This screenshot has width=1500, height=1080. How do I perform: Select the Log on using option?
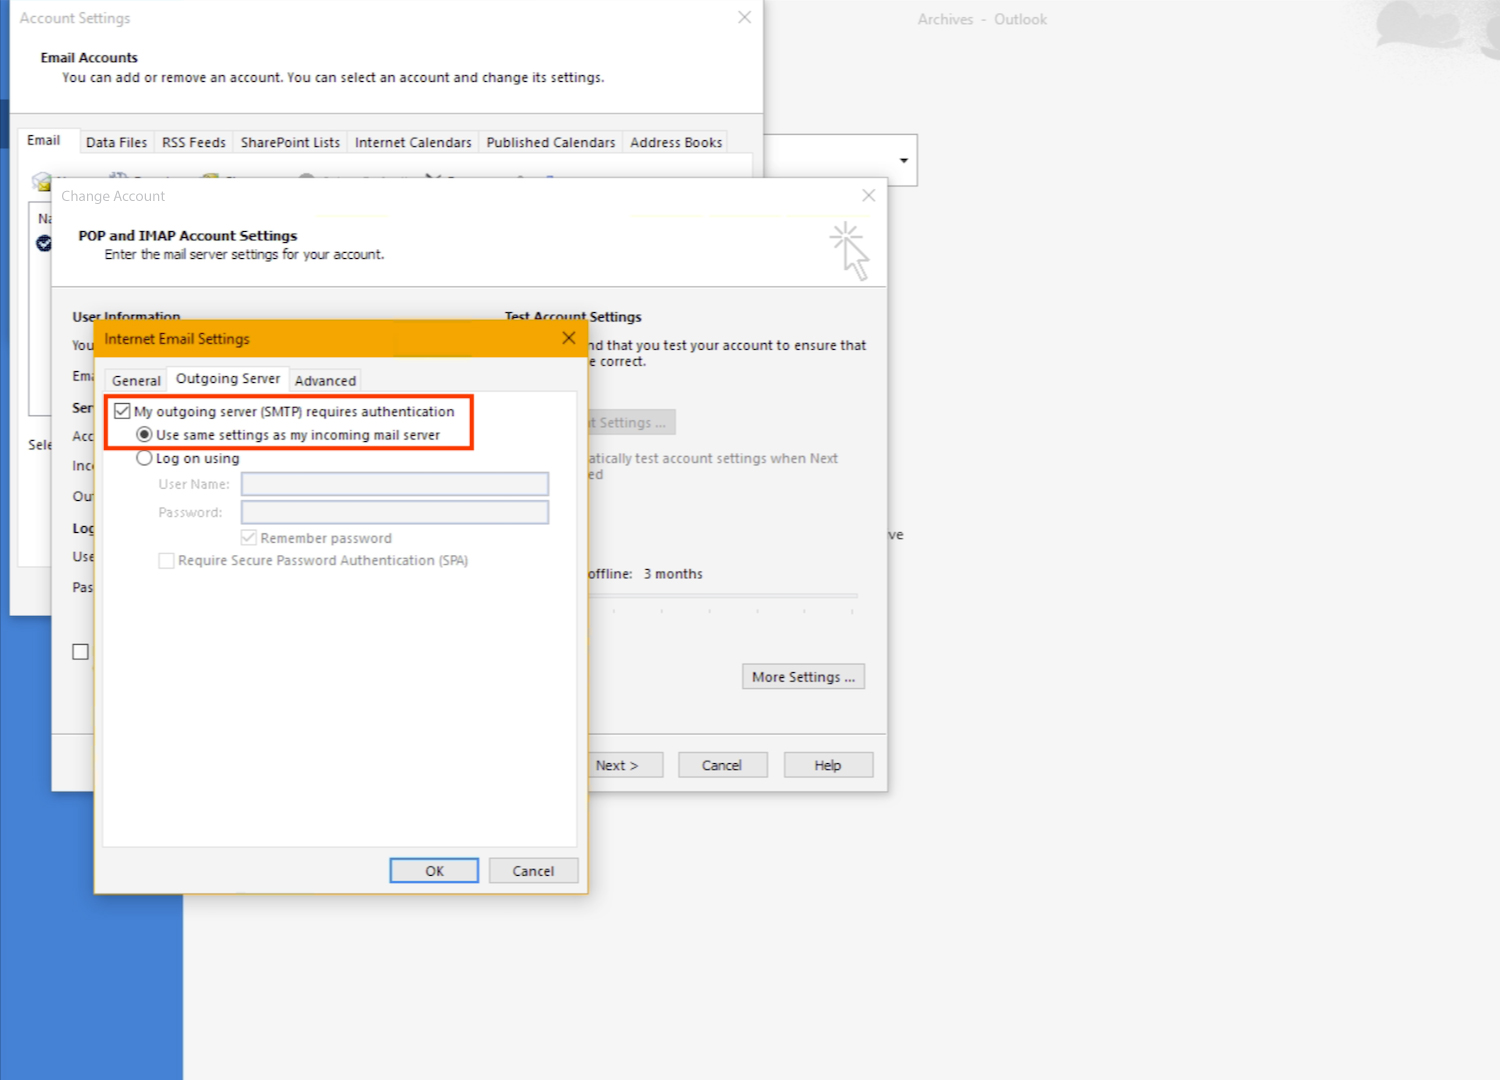[145, 458]
